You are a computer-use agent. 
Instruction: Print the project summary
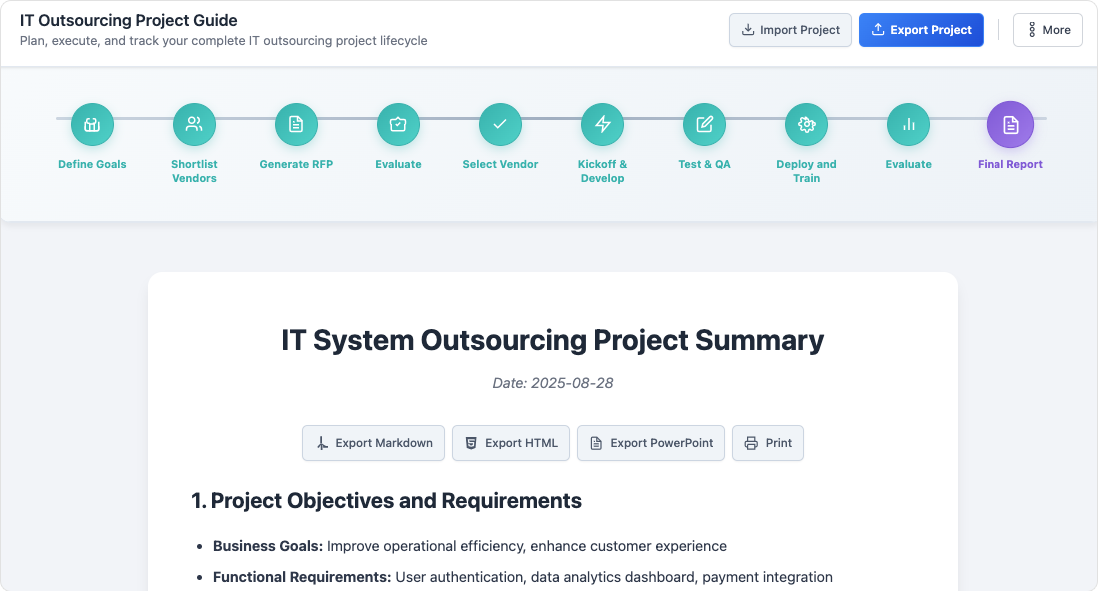click(768, 443)
